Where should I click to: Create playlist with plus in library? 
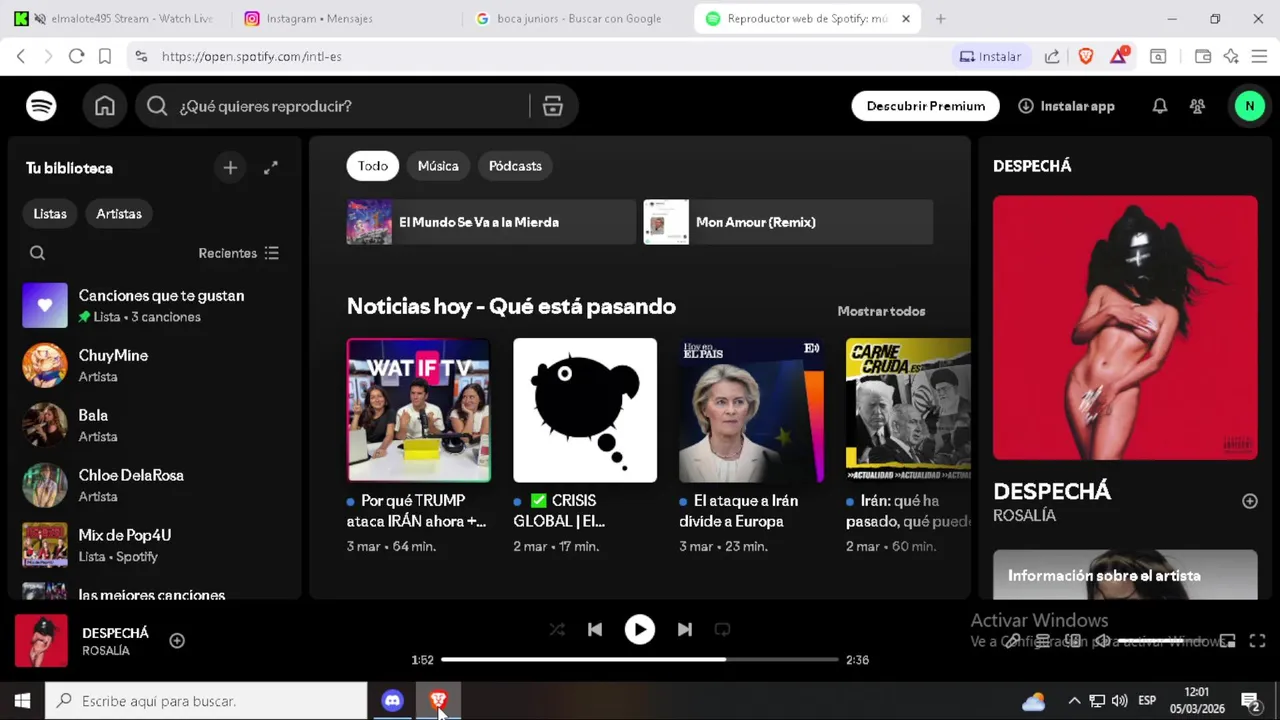pyautogui.click(x=230, y=168)
